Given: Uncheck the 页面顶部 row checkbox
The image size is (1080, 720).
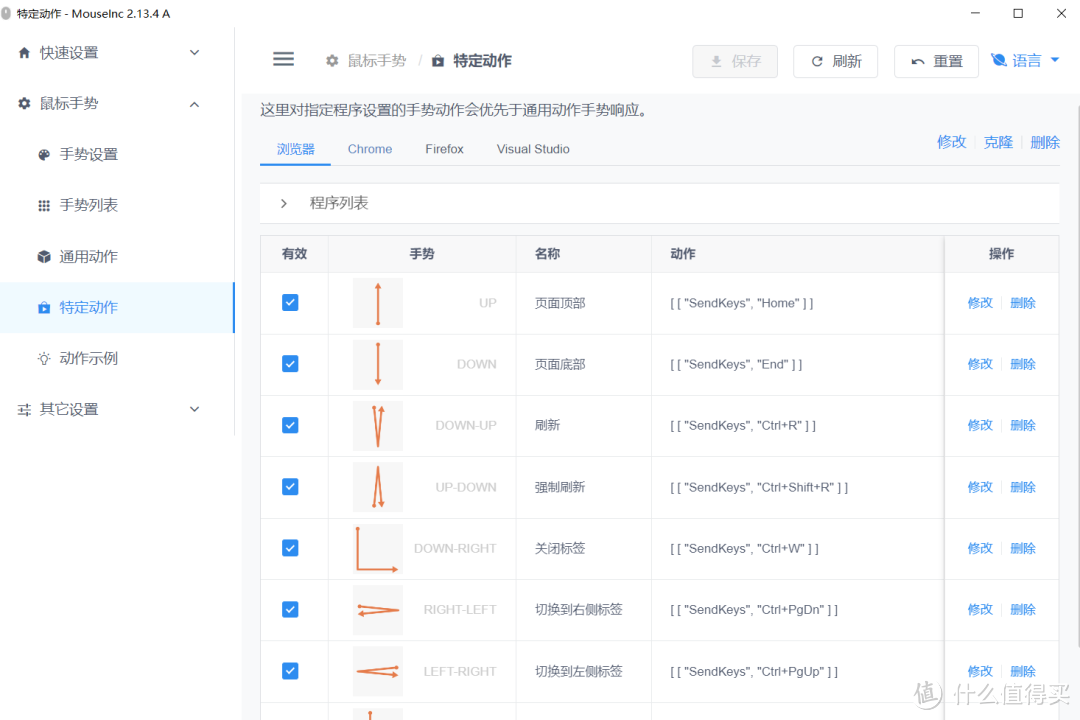Looking at the screenshot, I should (x=290, y=302).
